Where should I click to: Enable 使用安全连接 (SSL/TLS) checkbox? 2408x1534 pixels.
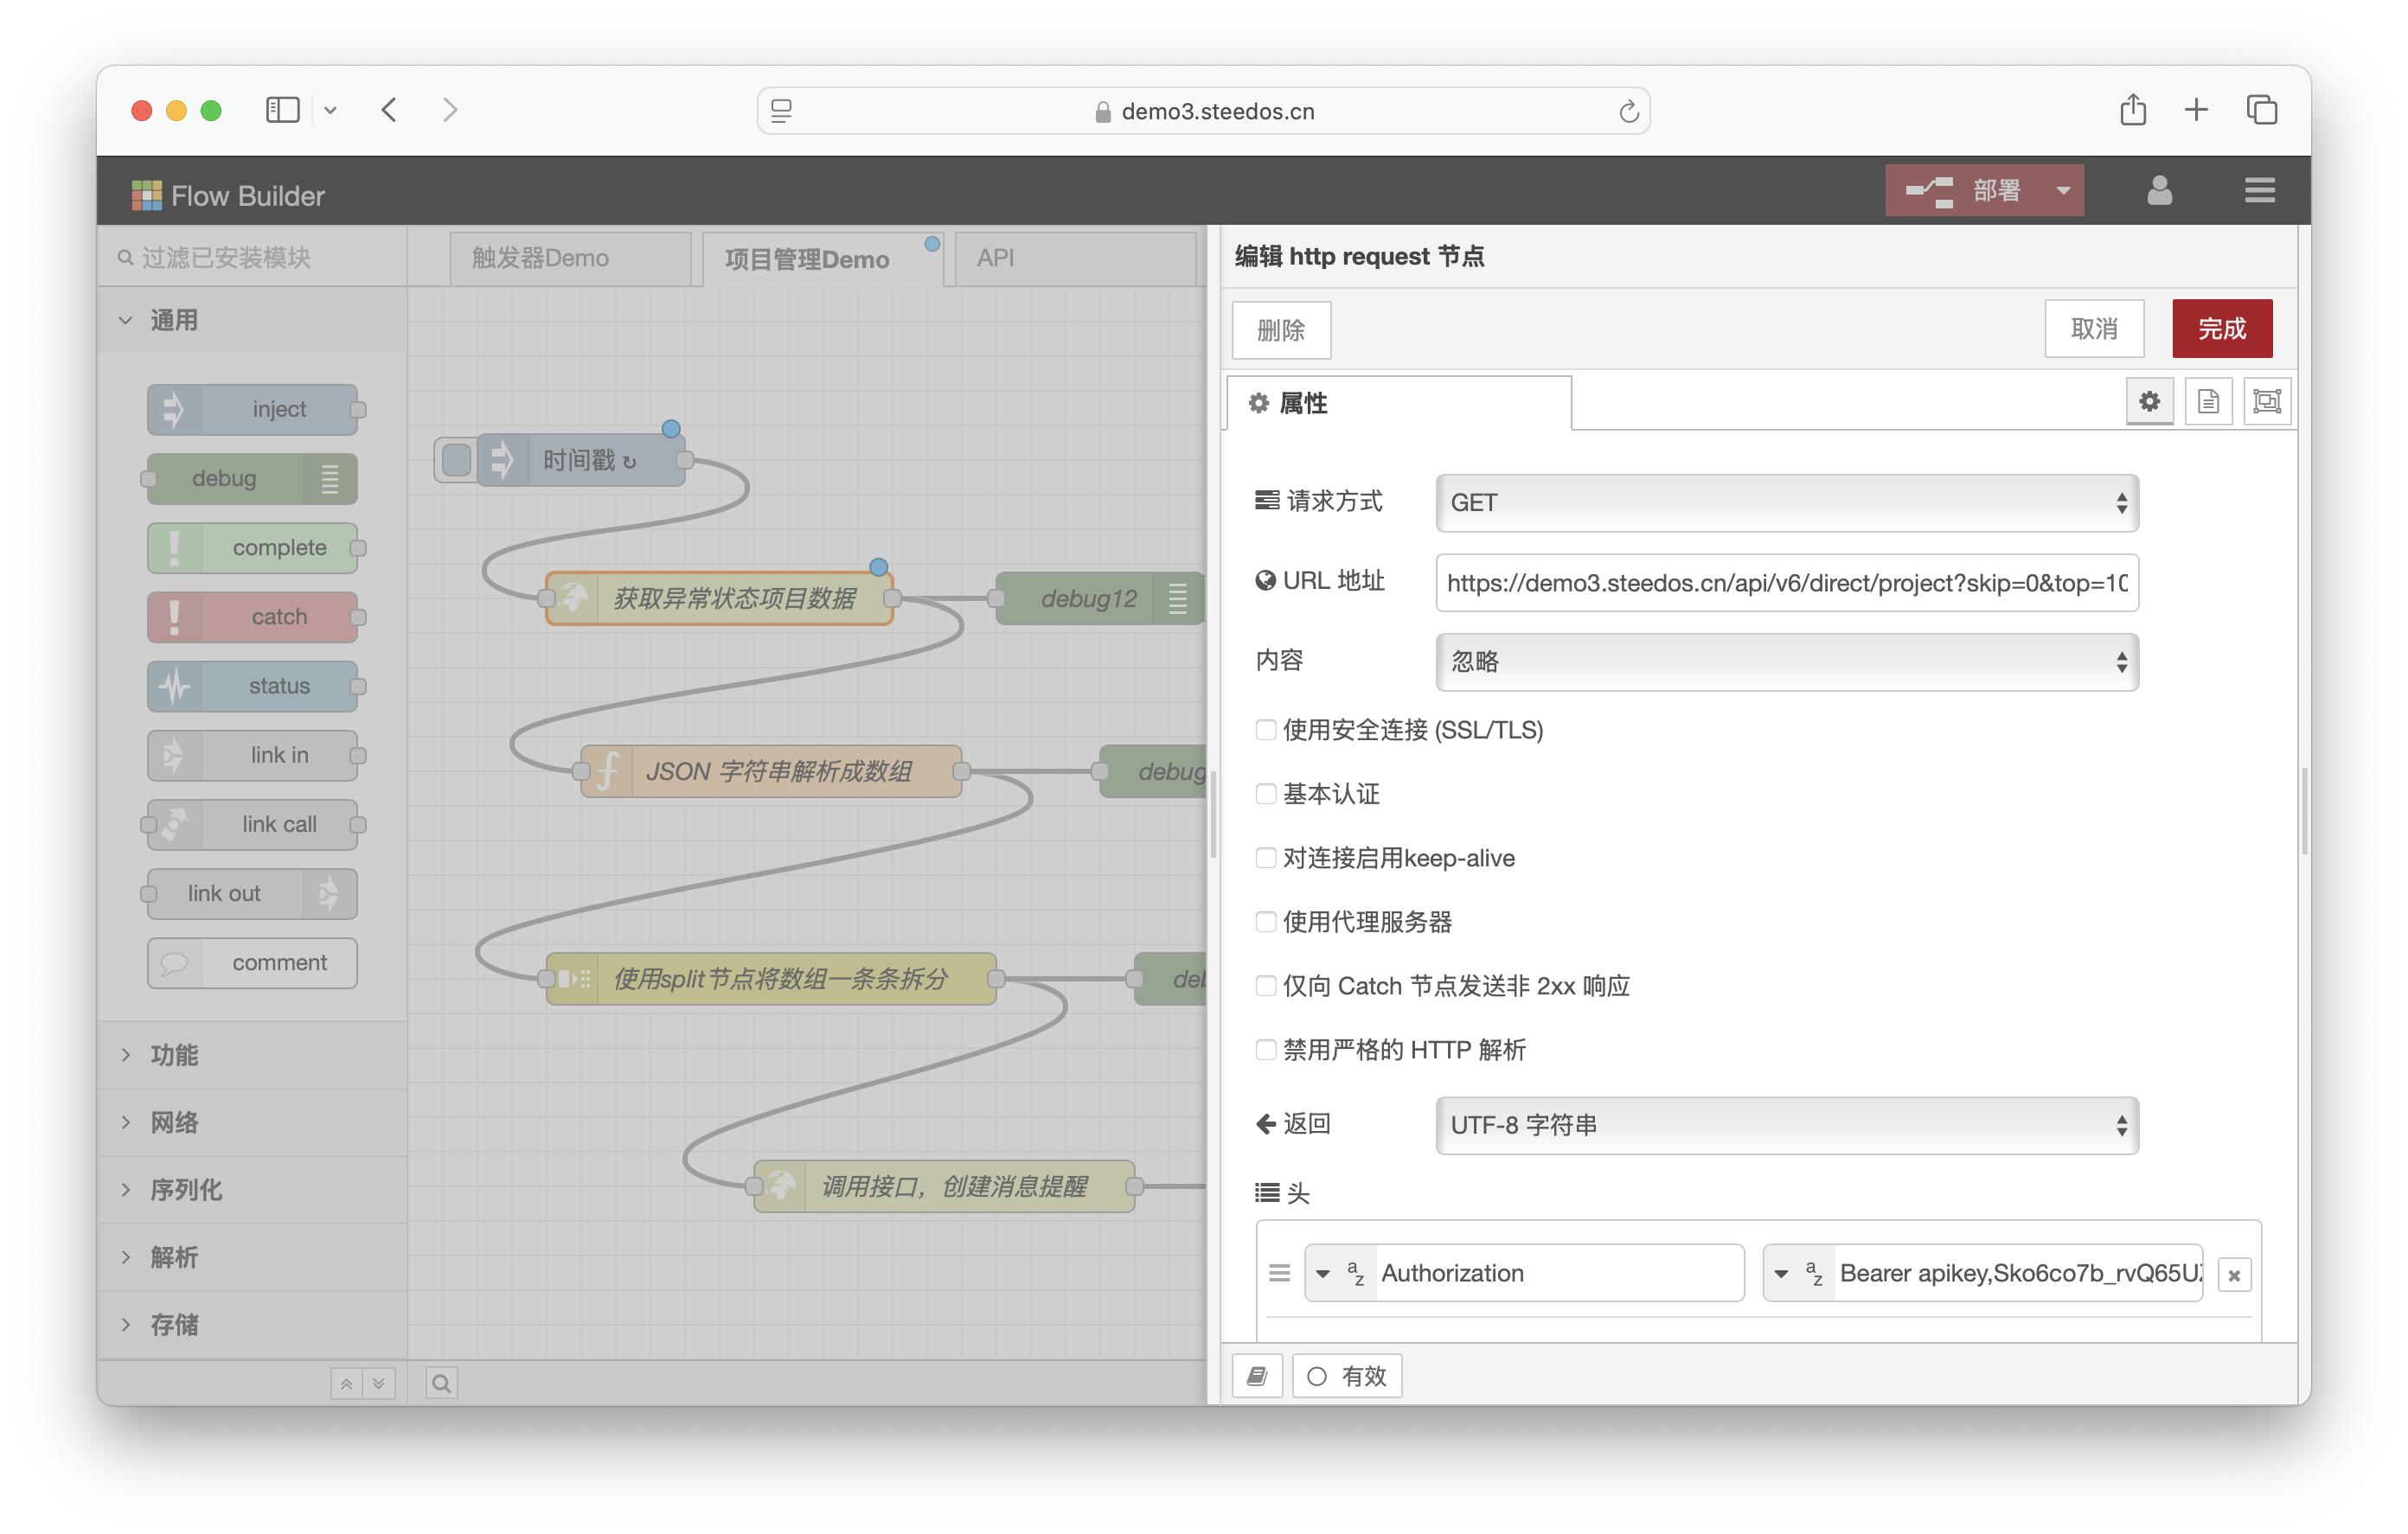point(1266,730)
